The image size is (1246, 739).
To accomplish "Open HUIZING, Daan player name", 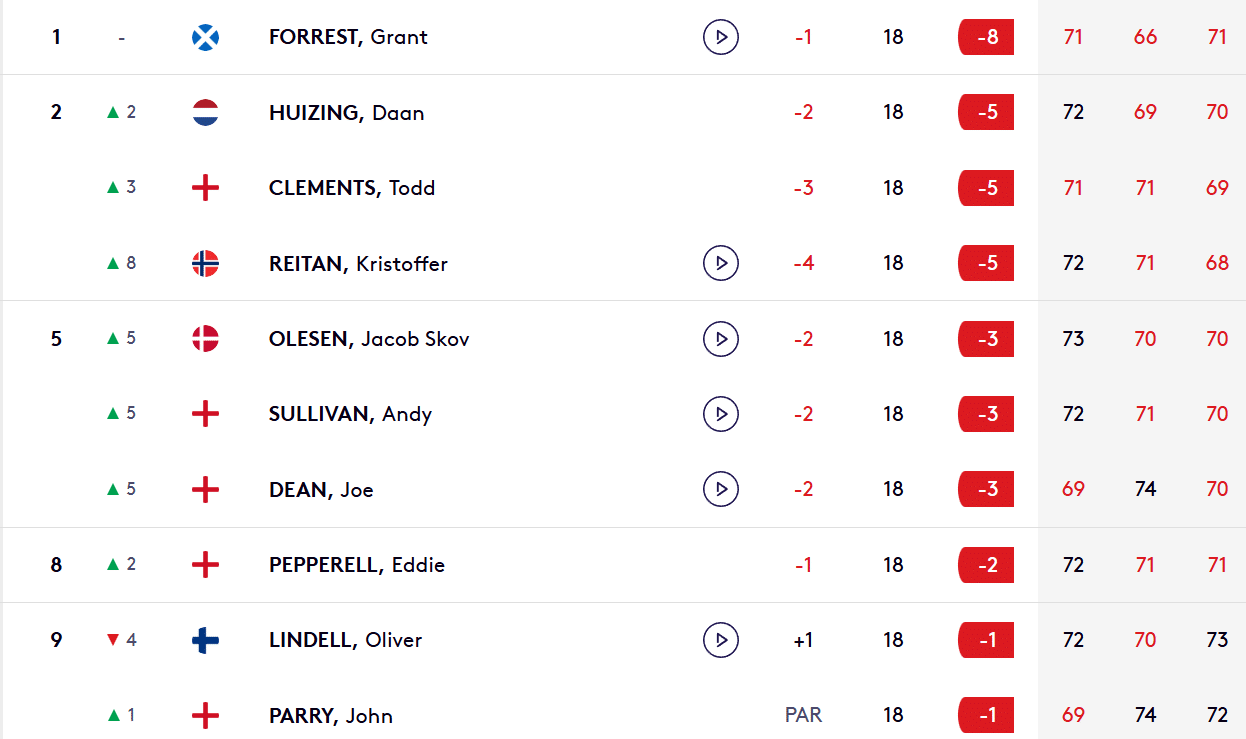I will click(346, 113).
